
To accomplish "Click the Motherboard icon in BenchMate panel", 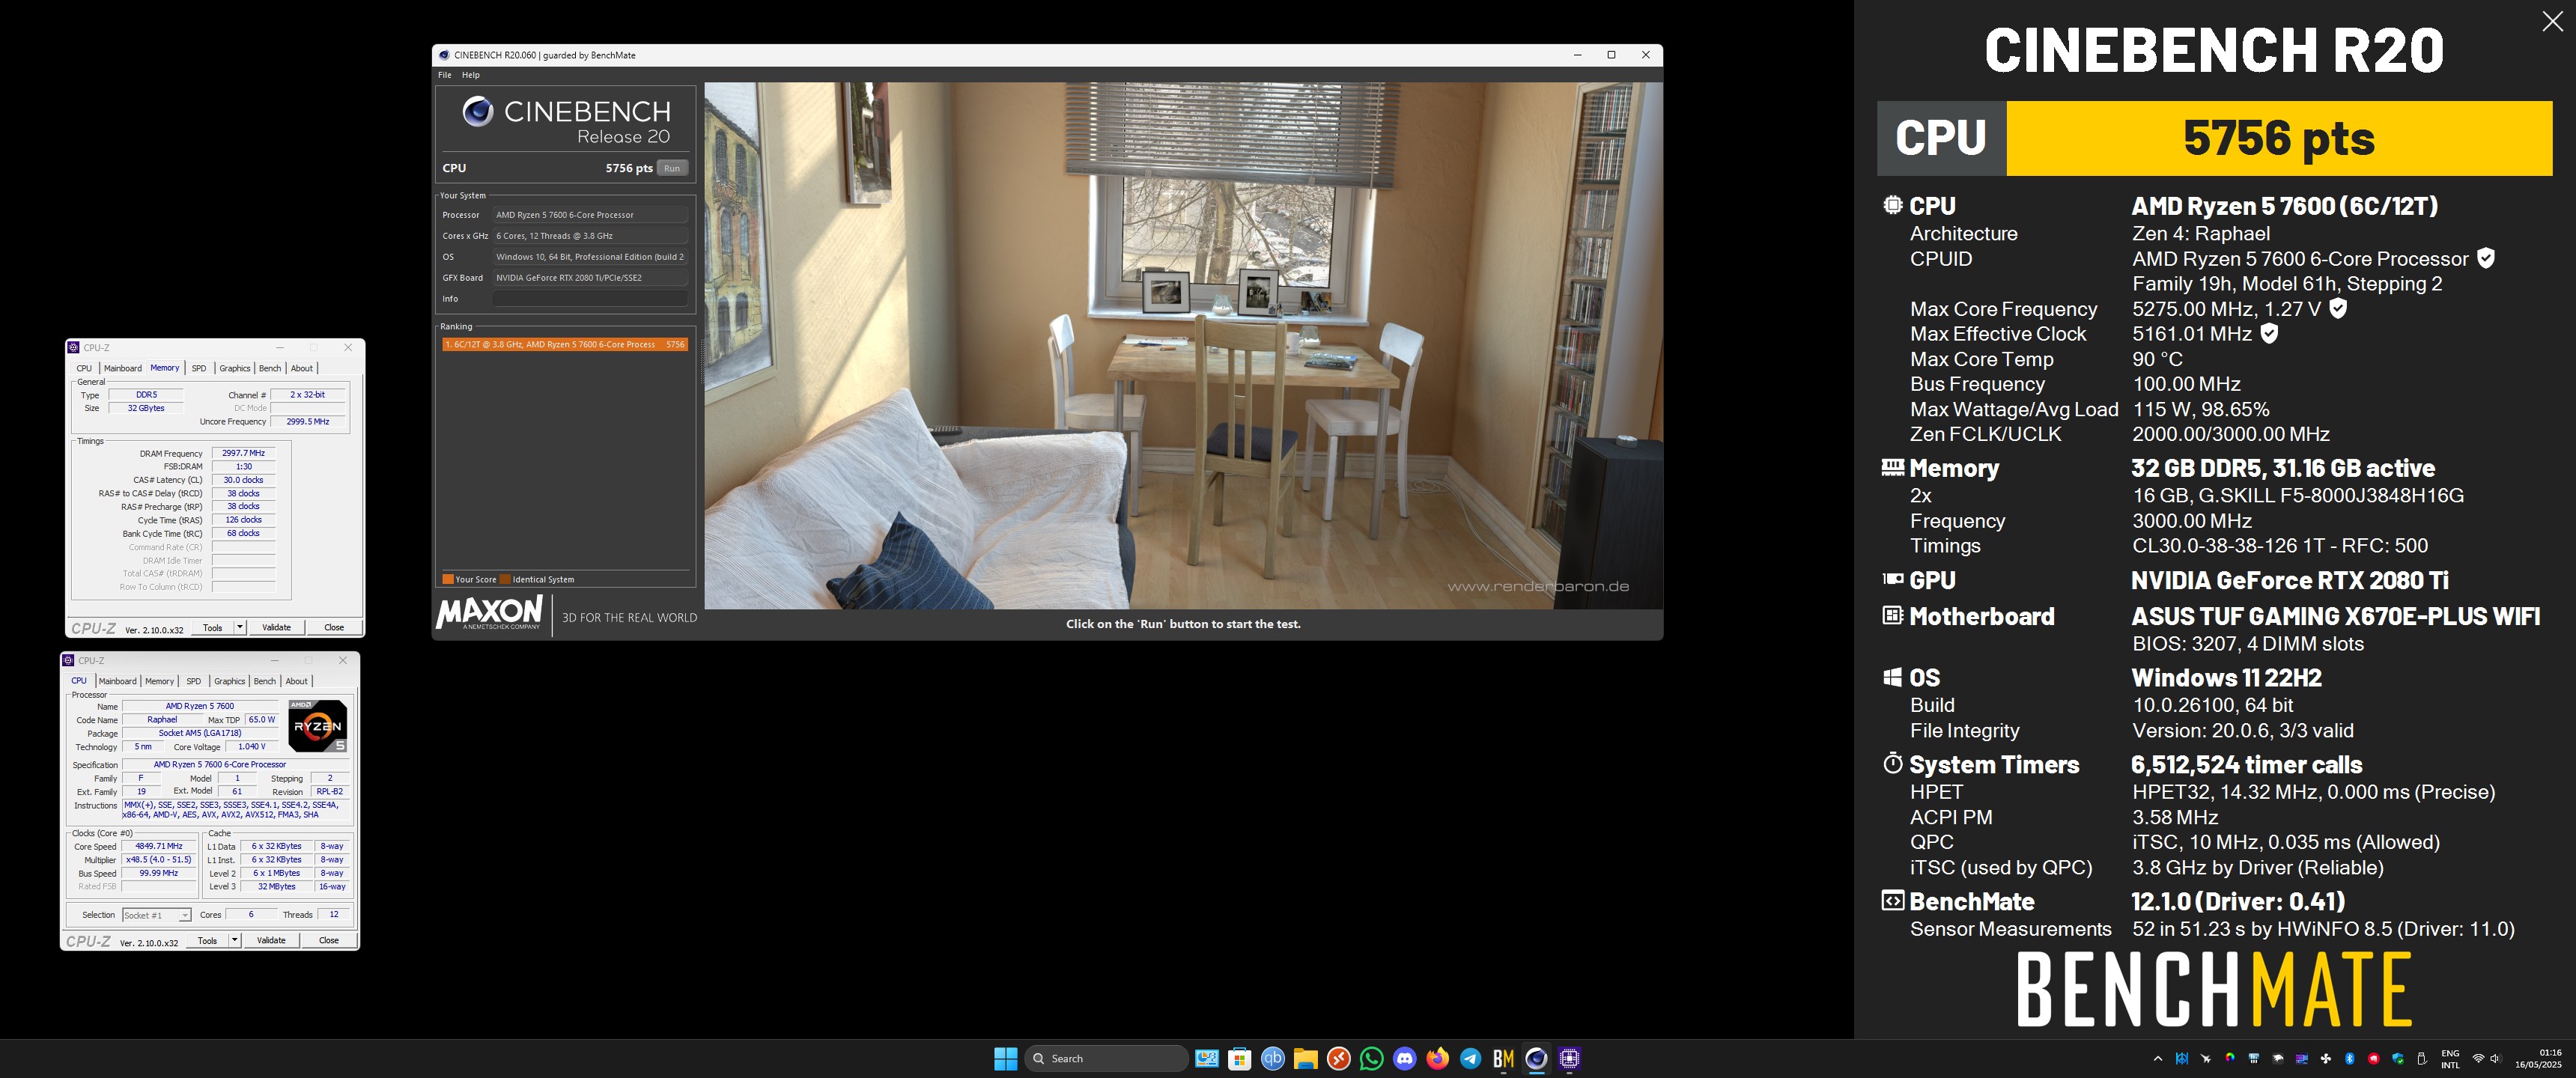I will (x=1892, y=615).
